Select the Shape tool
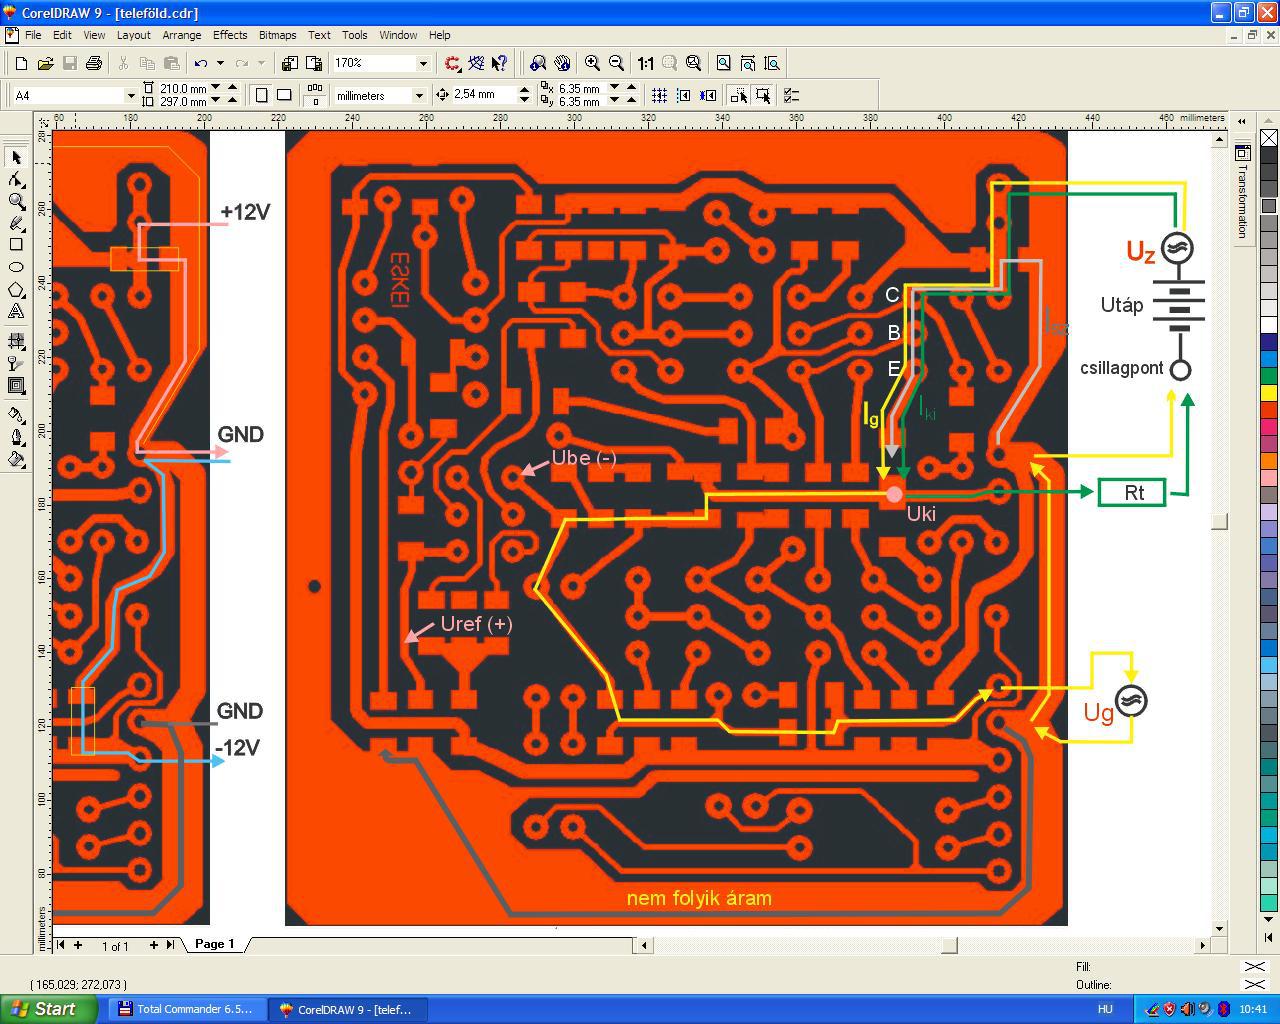Image resolution: width=1280 pixels, height=1024 pixels. pyautogui.click(x=16, y=179)
